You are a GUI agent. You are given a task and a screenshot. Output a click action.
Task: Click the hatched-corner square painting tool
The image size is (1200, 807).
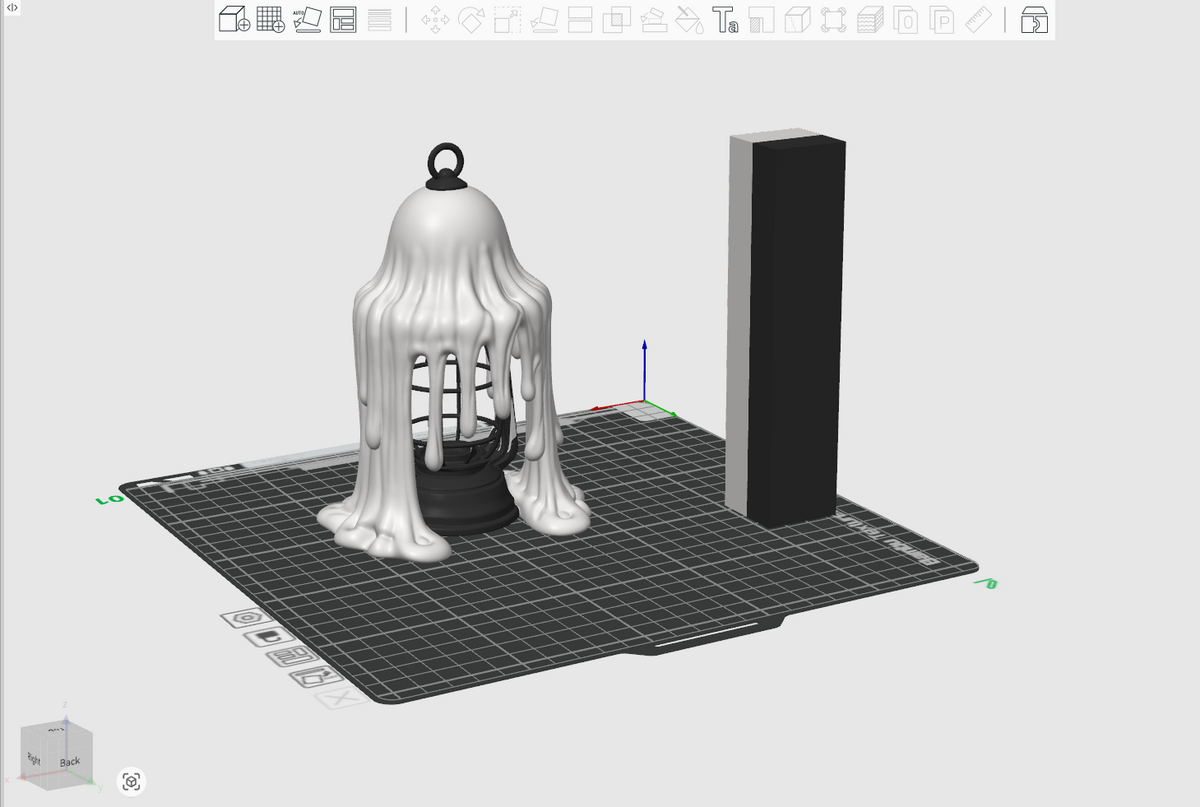[762, 19]
